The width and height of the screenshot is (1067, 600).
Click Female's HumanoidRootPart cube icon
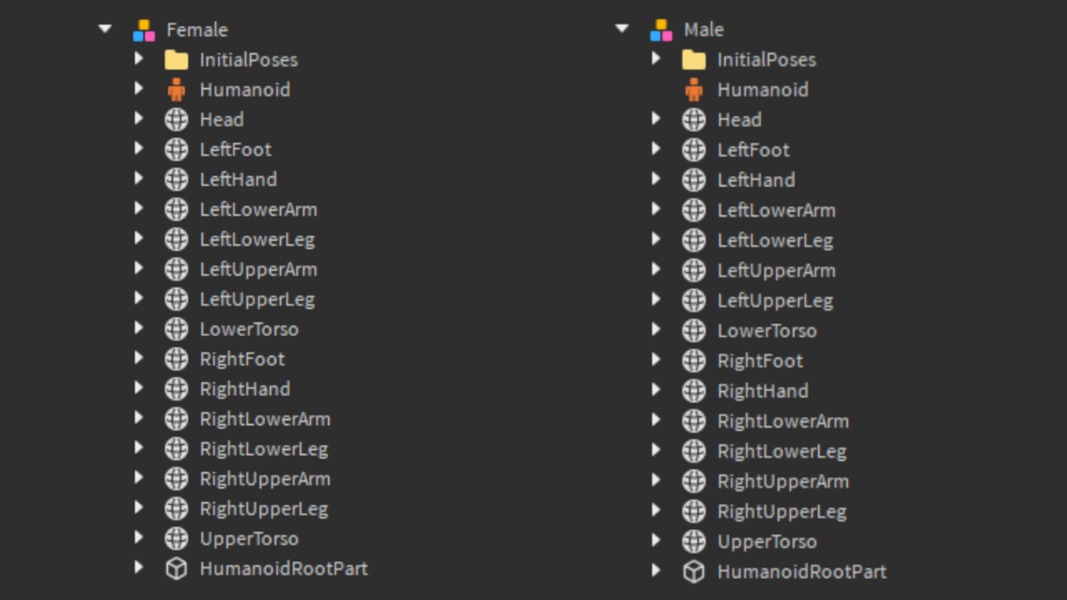176,569
